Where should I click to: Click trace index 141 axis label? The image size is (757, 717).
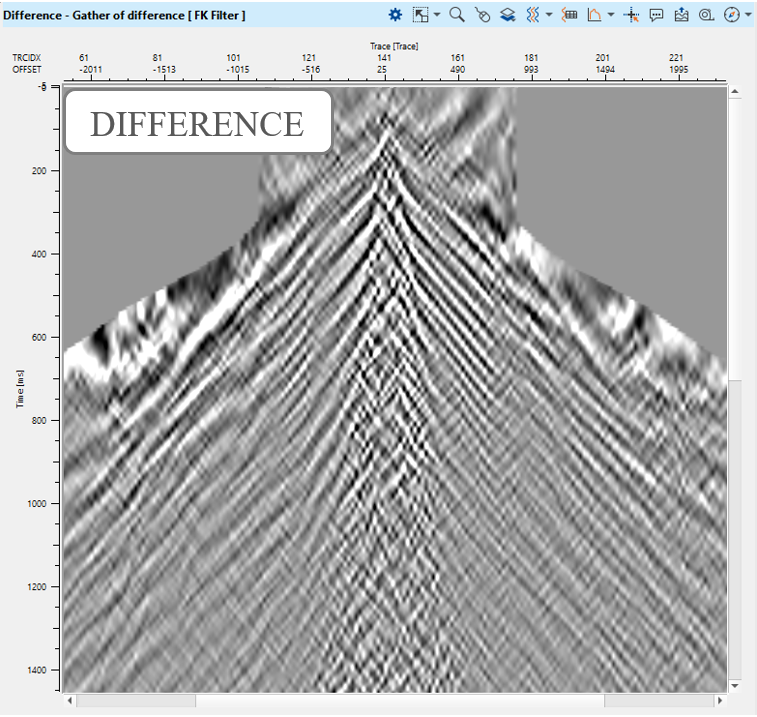[384, 57]
